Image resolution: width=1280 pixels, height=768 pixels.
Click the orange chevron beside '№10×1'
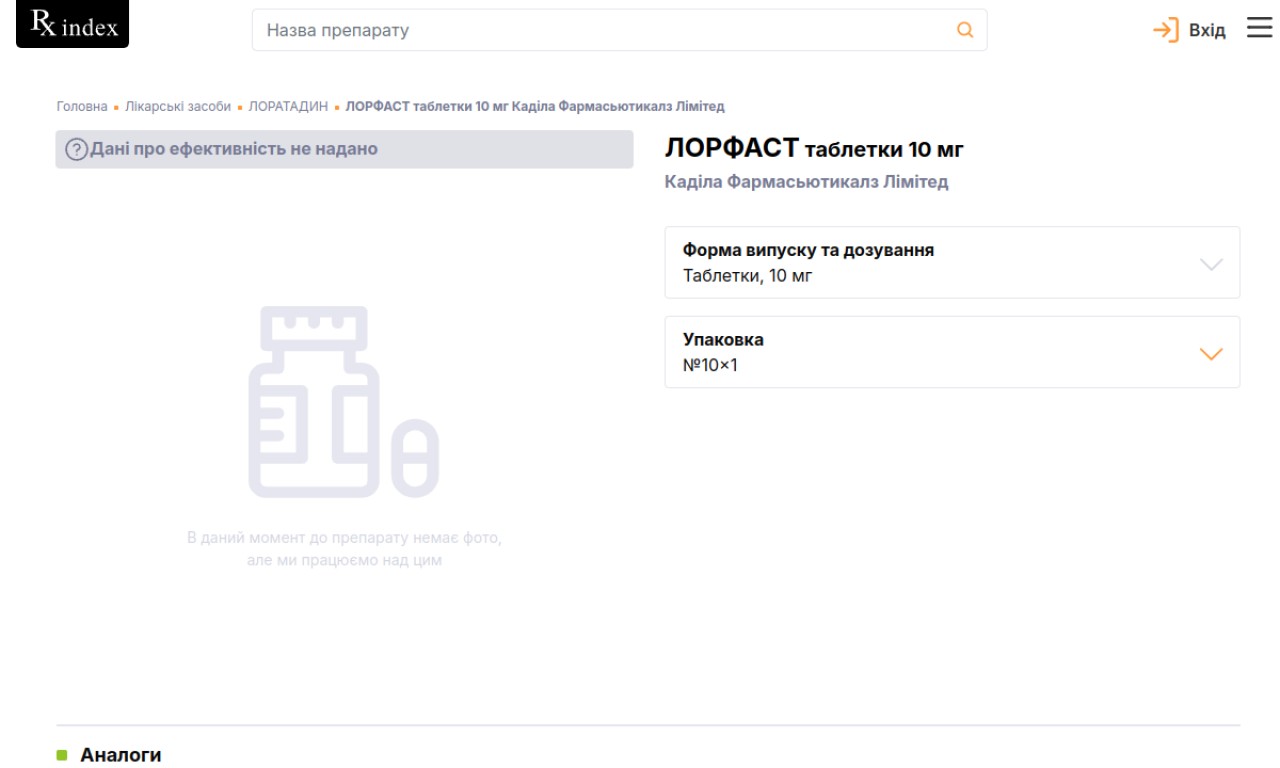coord(1210,354)
